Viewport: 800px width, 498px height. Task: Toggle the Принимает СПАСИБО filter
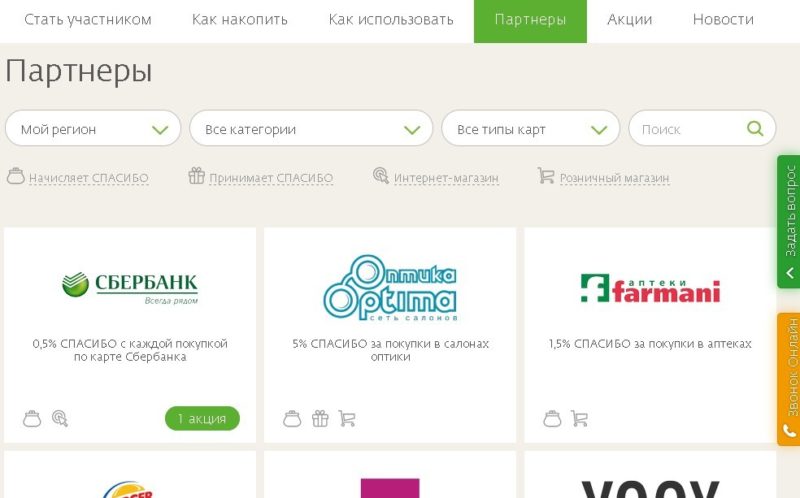(260, 177)
